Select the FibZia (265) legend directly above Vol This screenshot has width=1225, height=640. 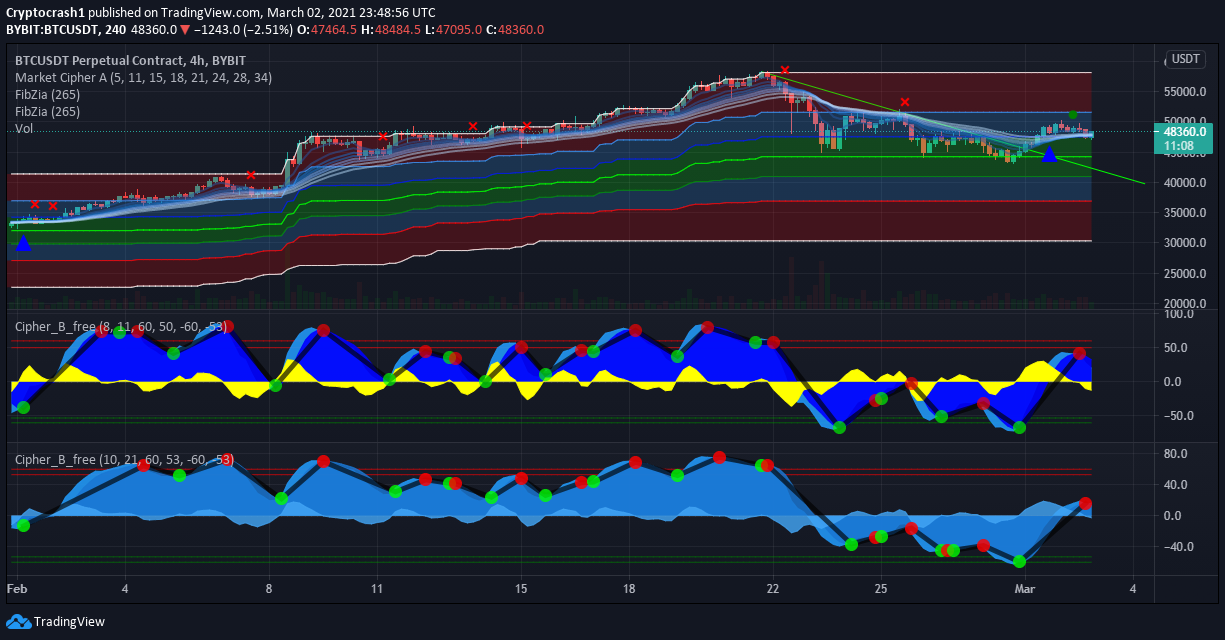pos(47,111)
